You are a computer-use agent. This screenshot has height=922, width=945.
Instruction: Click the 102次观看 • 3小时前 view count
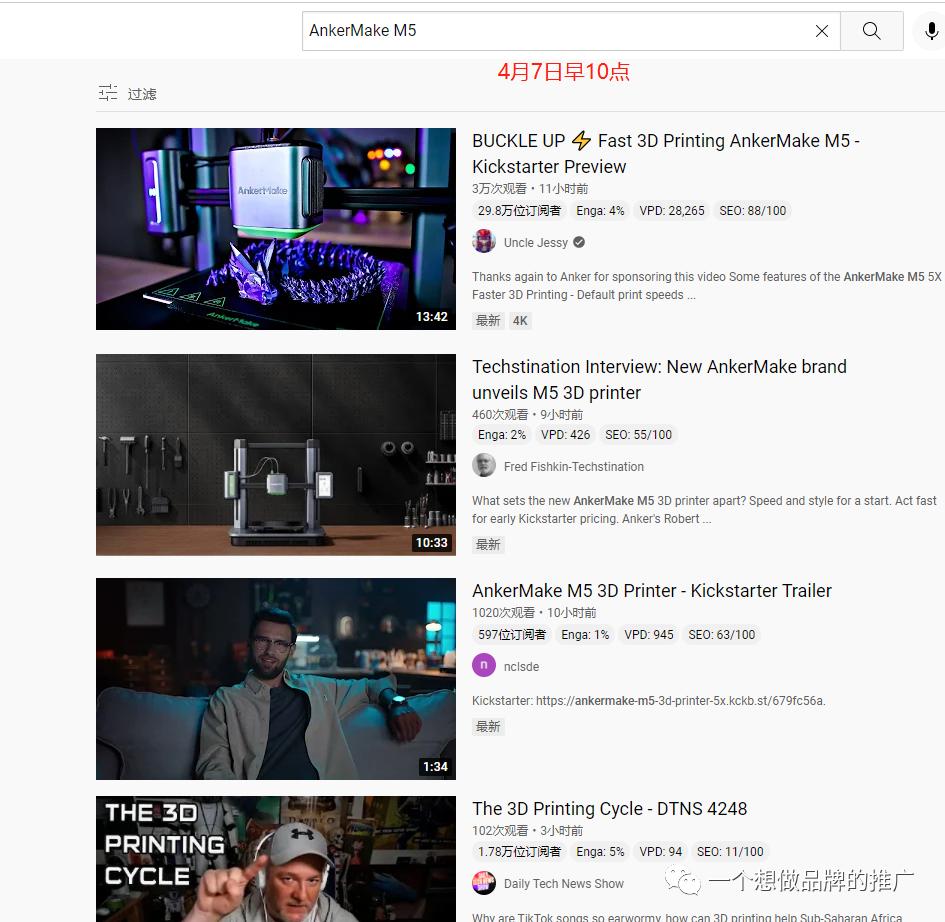coord(527,830)
